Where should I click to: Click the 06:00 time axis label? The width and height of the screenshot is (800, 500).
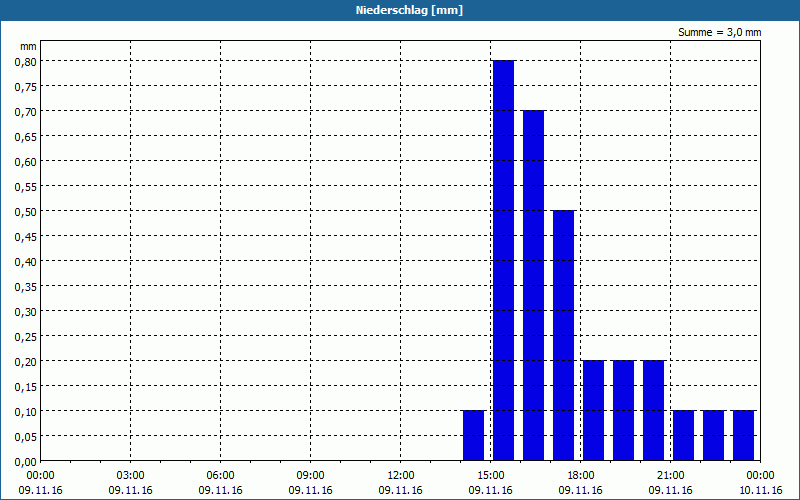click(x=220, y=476)
